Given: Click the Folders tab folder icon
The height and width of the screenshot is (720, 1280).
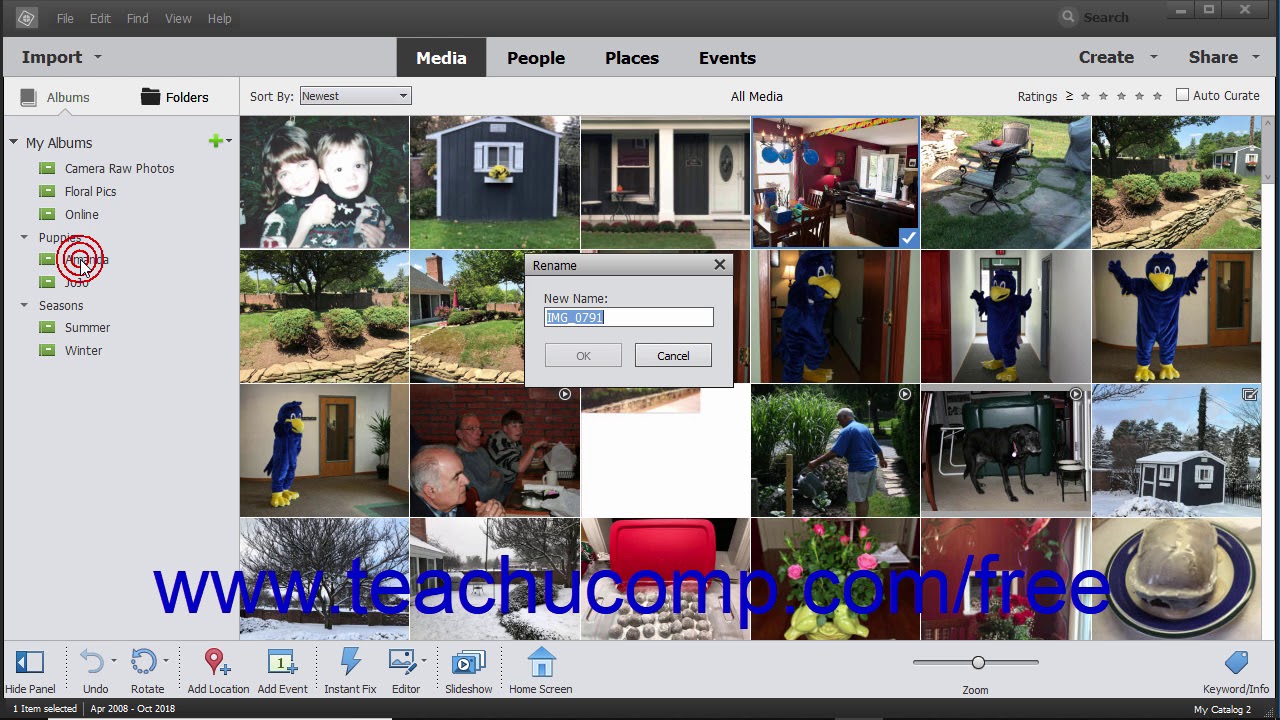Looking at the screenshot, I should 150,96.
